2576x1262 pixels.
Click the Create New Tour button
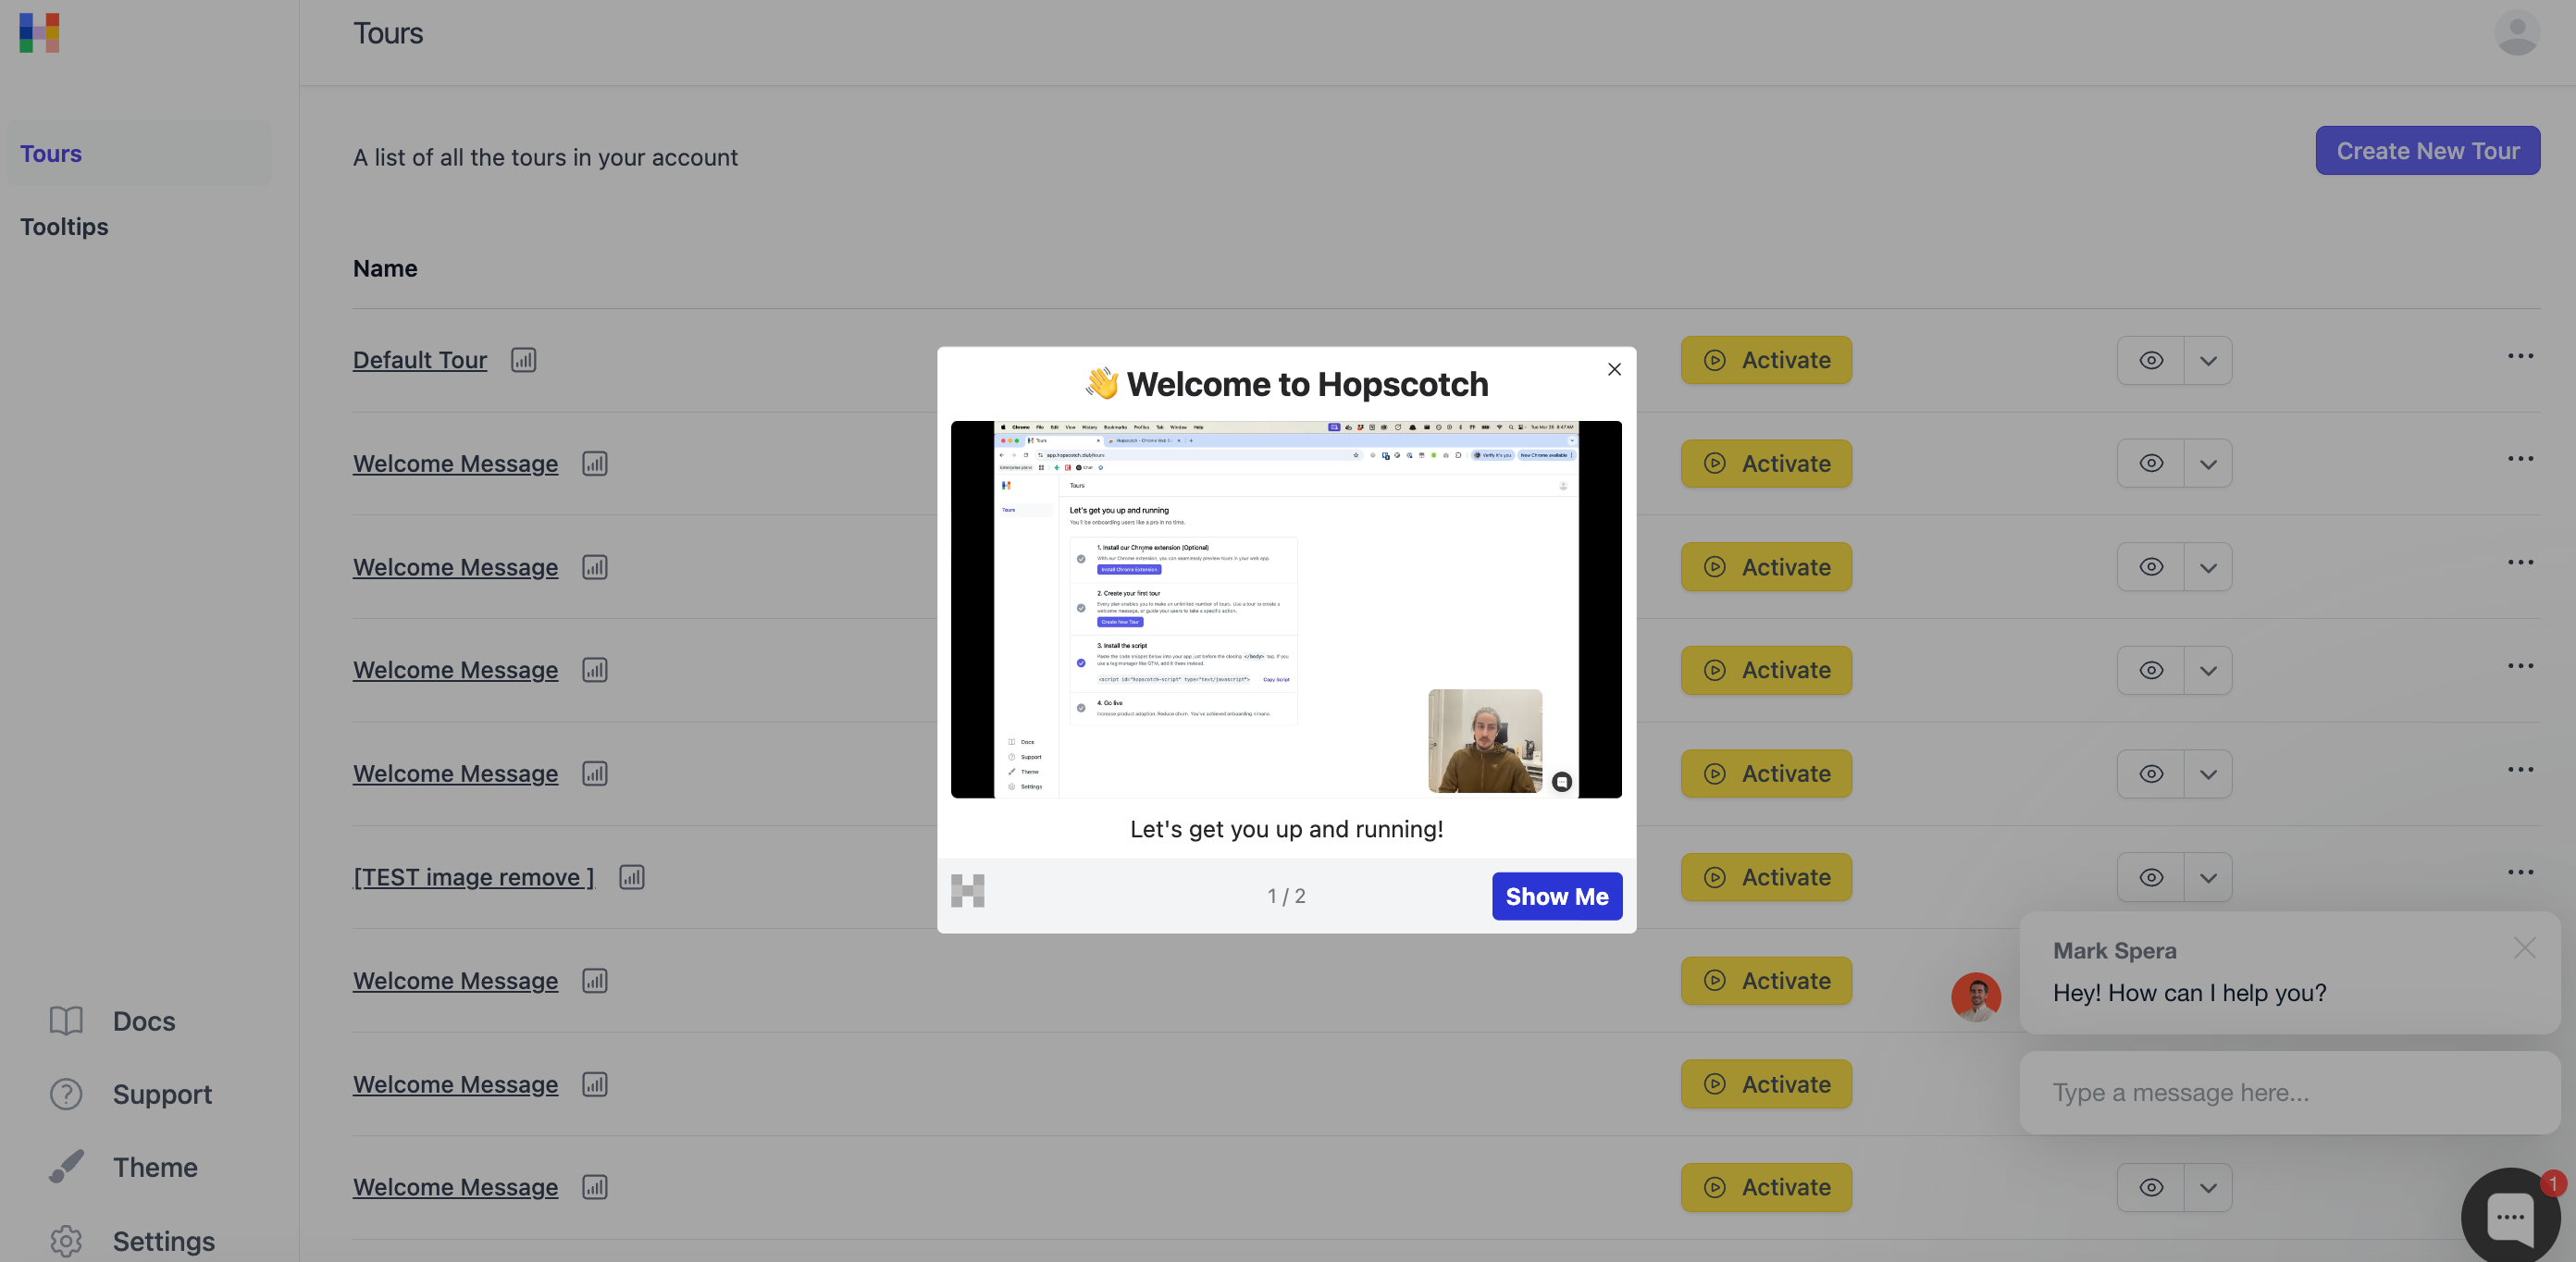point(2428,150)
